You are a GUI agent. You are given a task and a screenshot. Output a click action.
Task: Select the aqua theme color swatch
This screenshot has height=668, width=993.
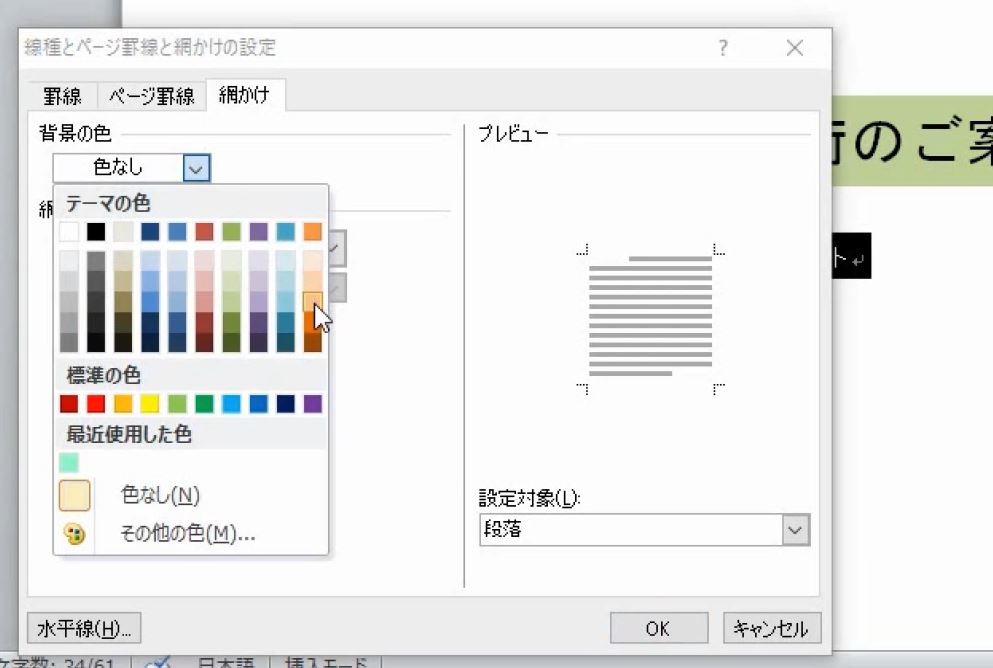tap(286, 232)
